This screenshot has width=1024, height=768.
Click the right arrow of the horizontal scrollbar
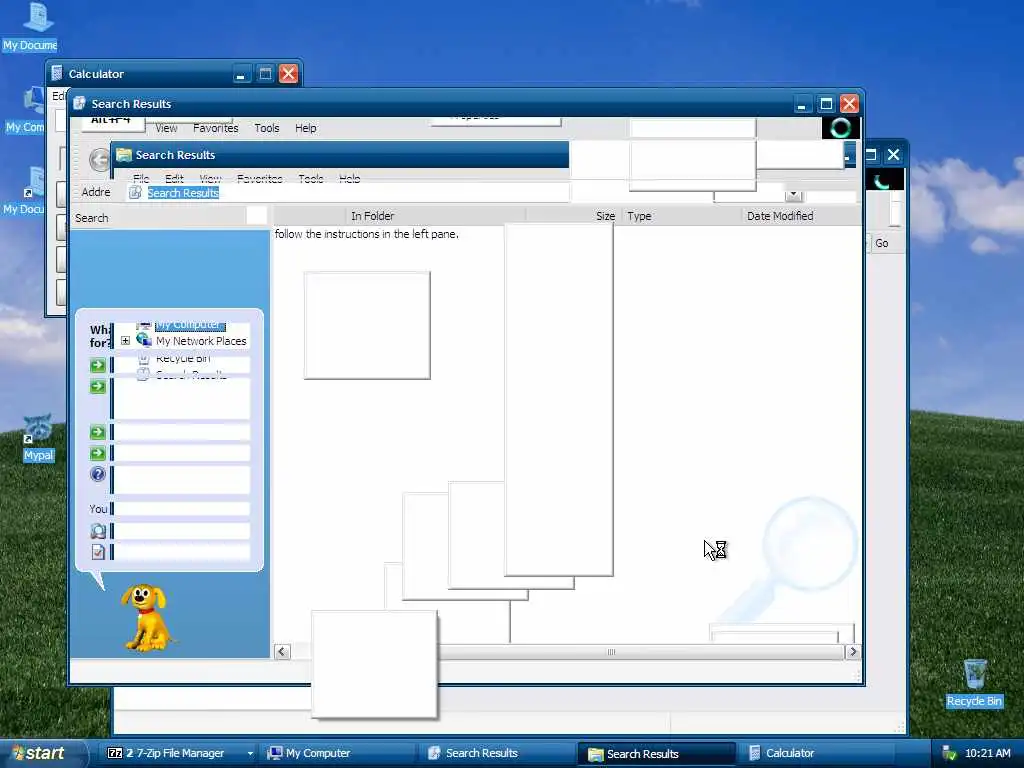852,651
